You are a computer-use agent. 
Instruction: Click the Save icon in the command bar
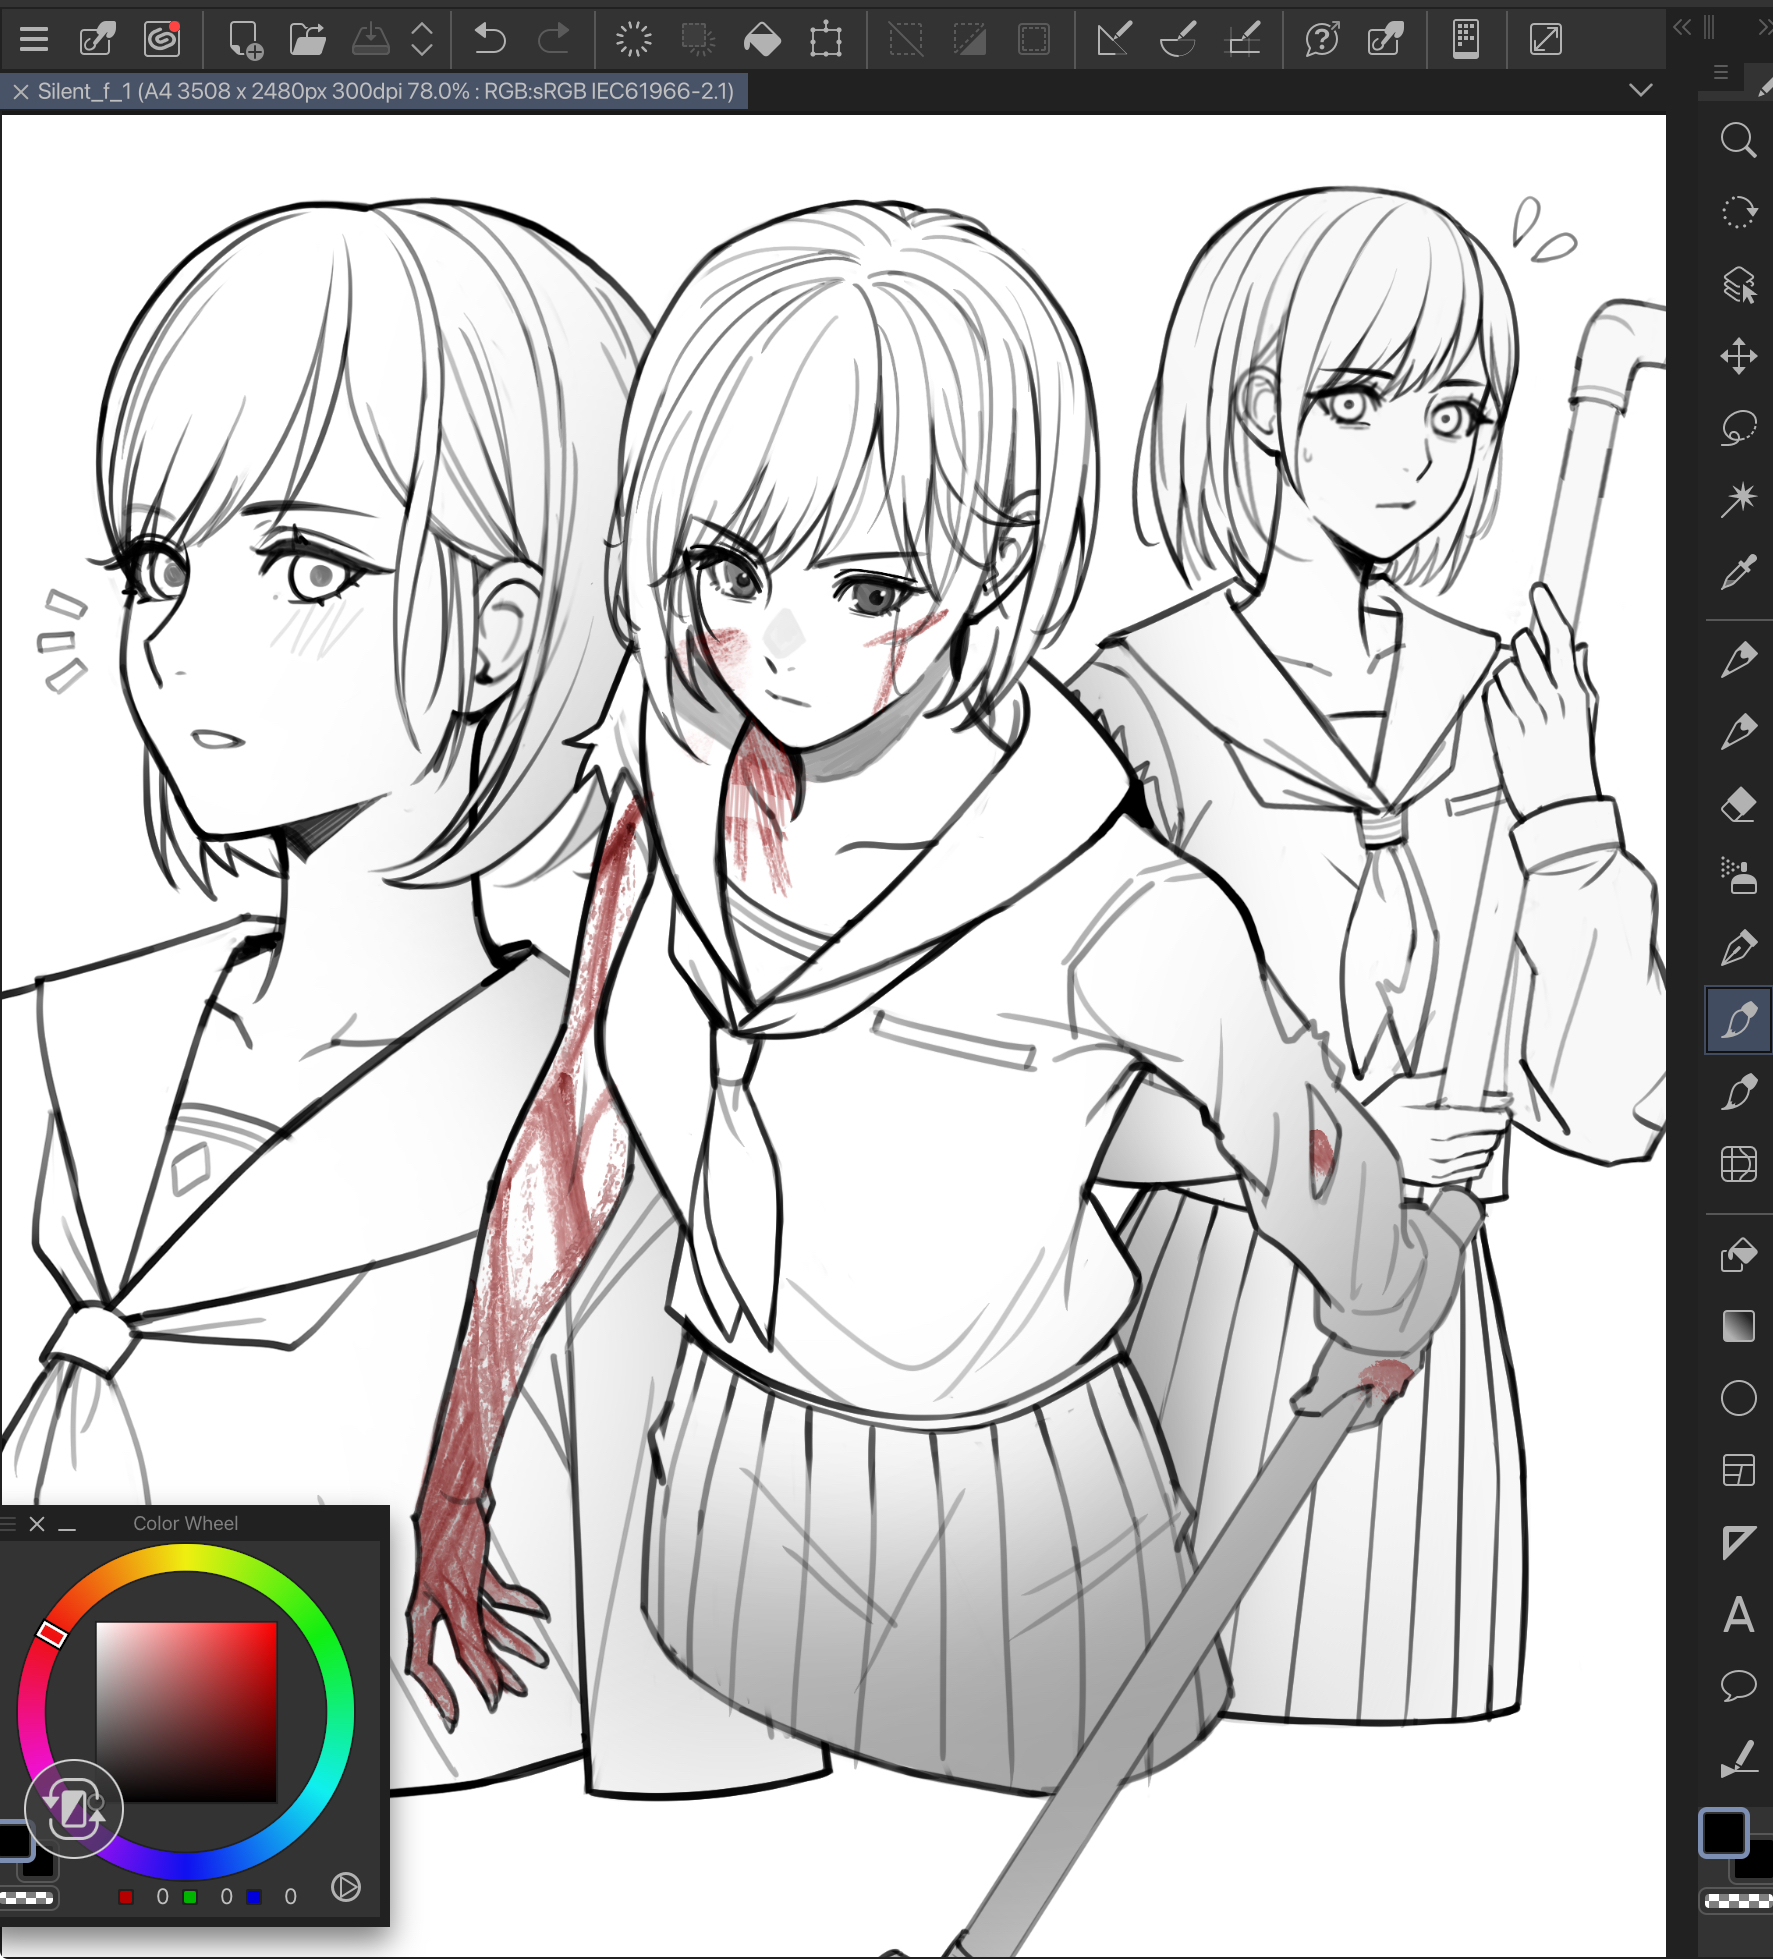371,40
